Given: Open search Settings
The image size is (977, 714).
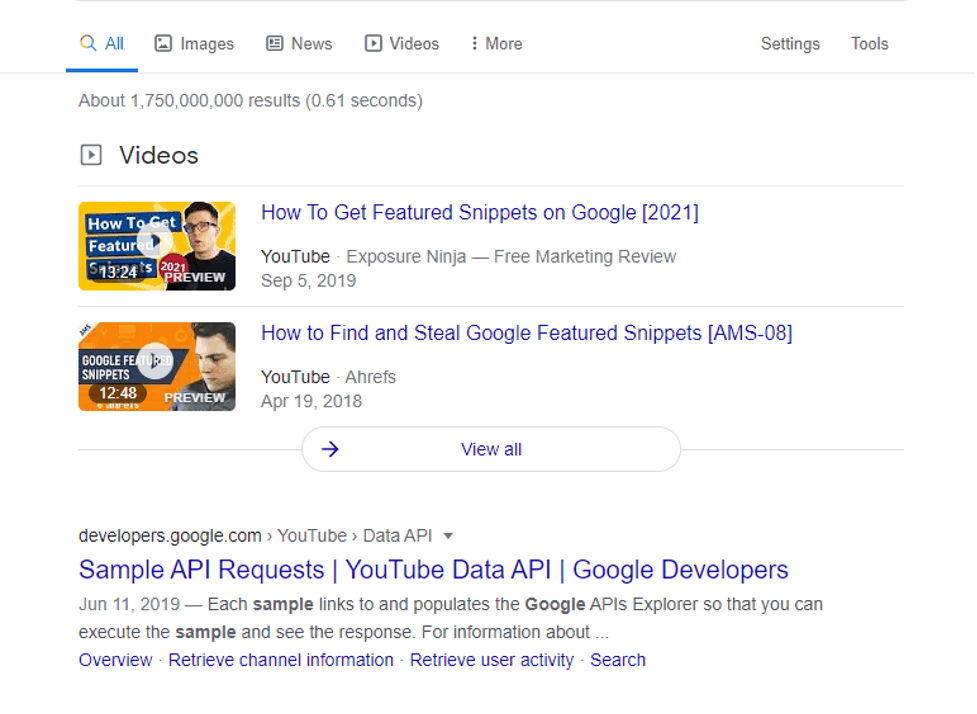Looking at the screenshot, I should (790, 43).
